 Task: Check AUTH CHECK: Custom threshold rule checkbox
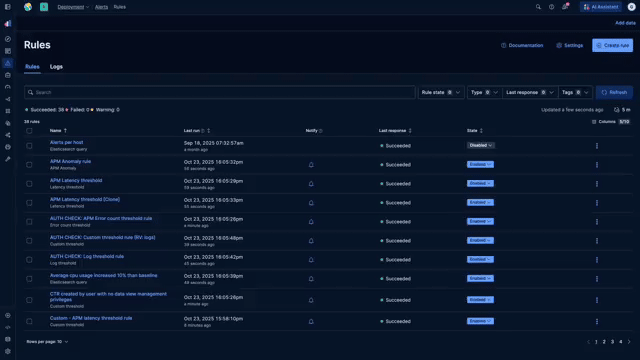[x=29, y=241]
